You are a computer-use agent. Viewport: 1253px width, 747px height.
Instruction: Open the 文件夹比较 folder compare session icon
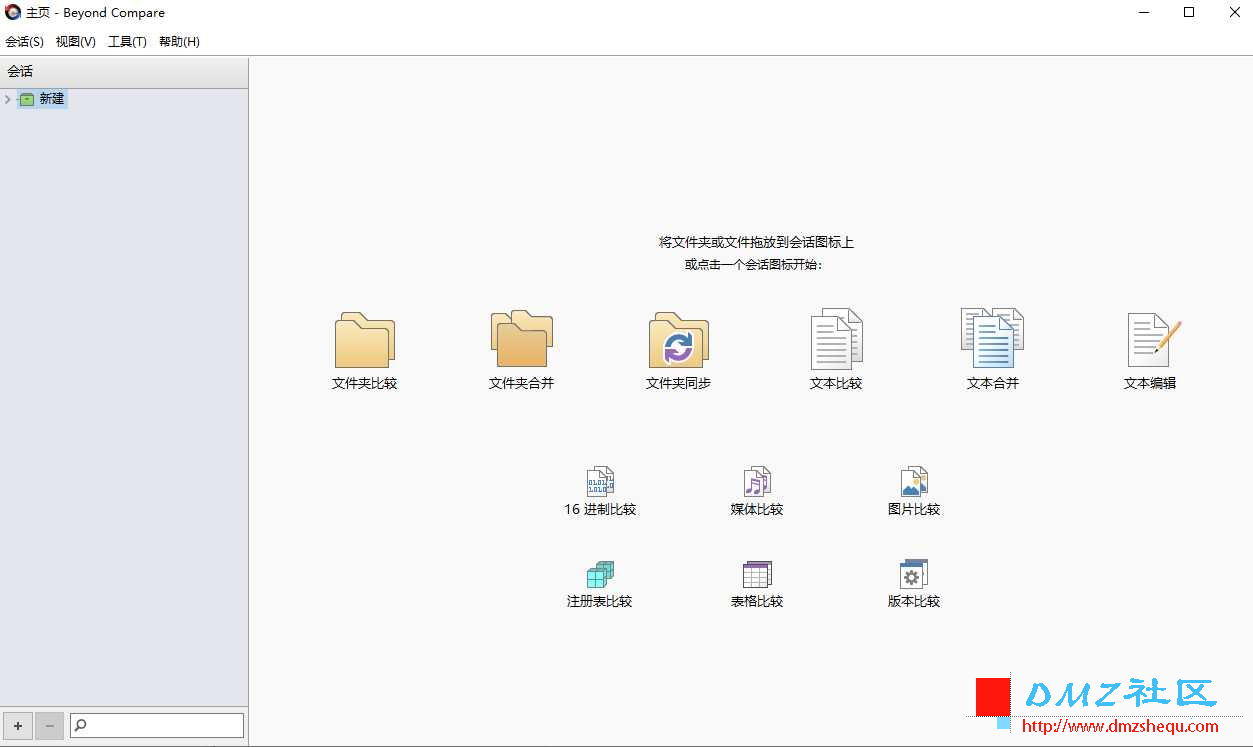tap(364, 340)
